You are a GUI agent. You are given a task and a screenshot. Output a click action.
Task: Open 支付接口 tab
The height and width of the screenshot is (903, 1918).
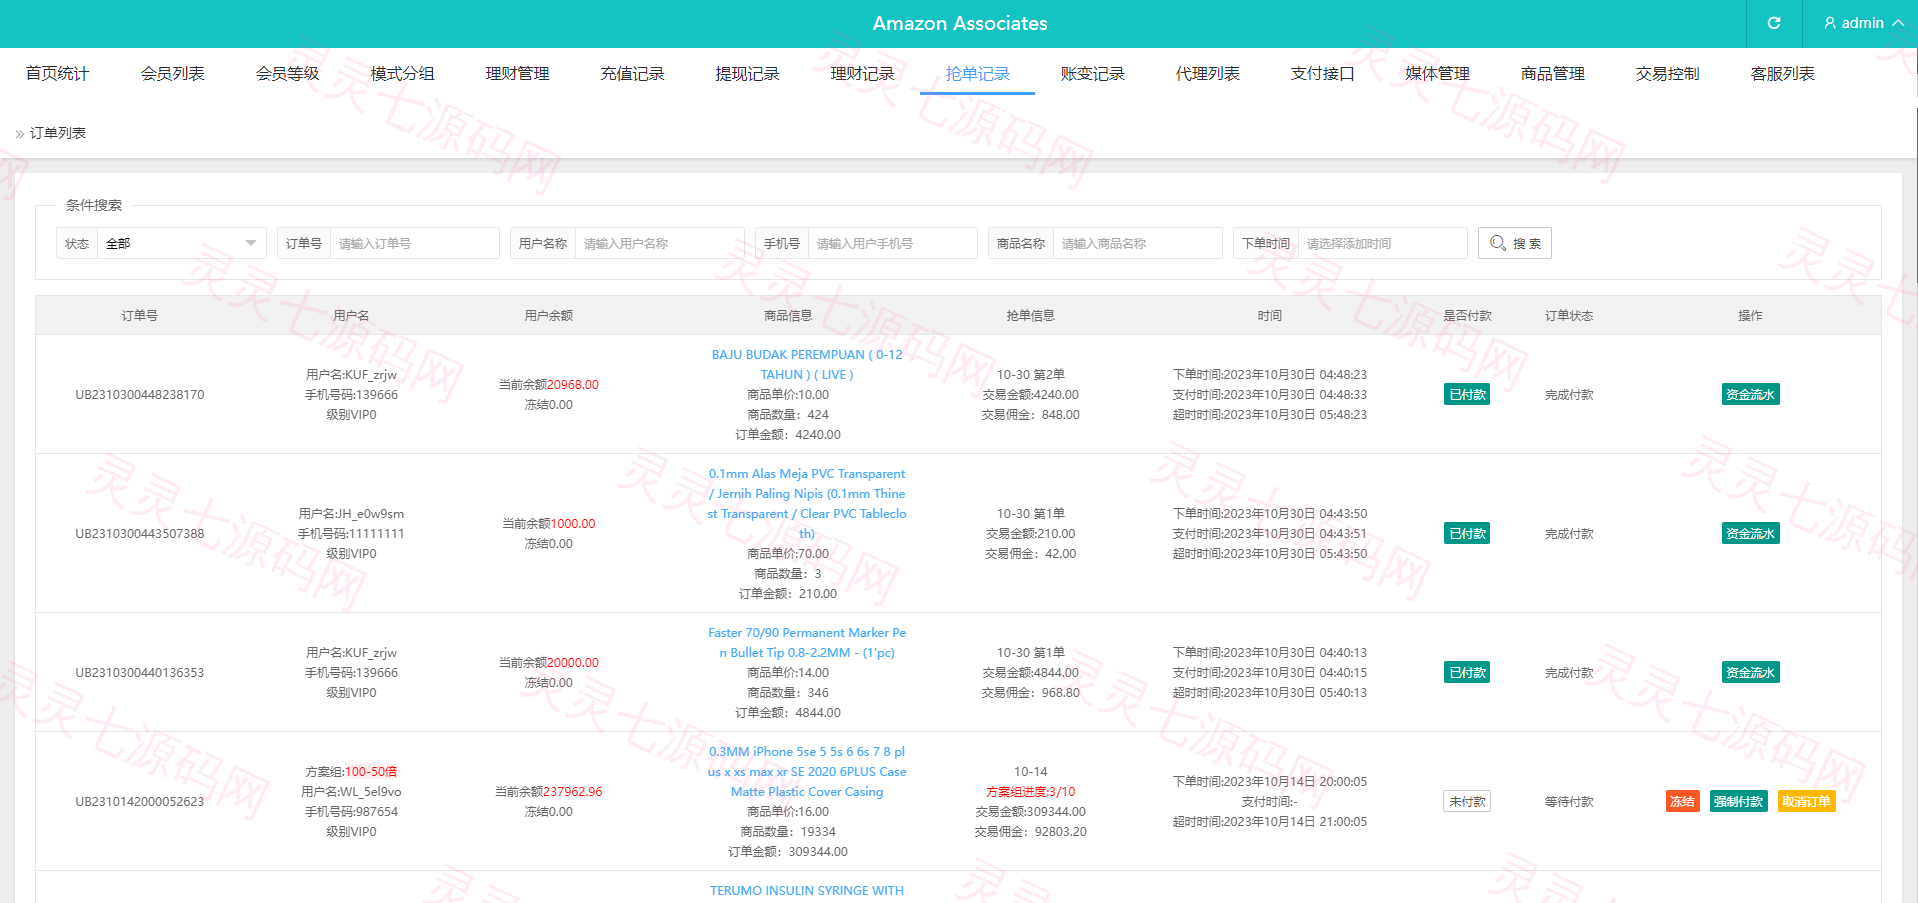[1322, 73]
